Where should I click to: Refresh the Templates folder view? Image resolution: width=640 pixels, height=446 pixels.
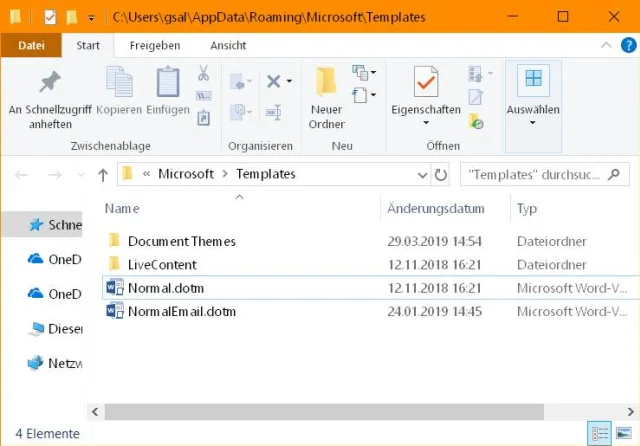(440, 175)
